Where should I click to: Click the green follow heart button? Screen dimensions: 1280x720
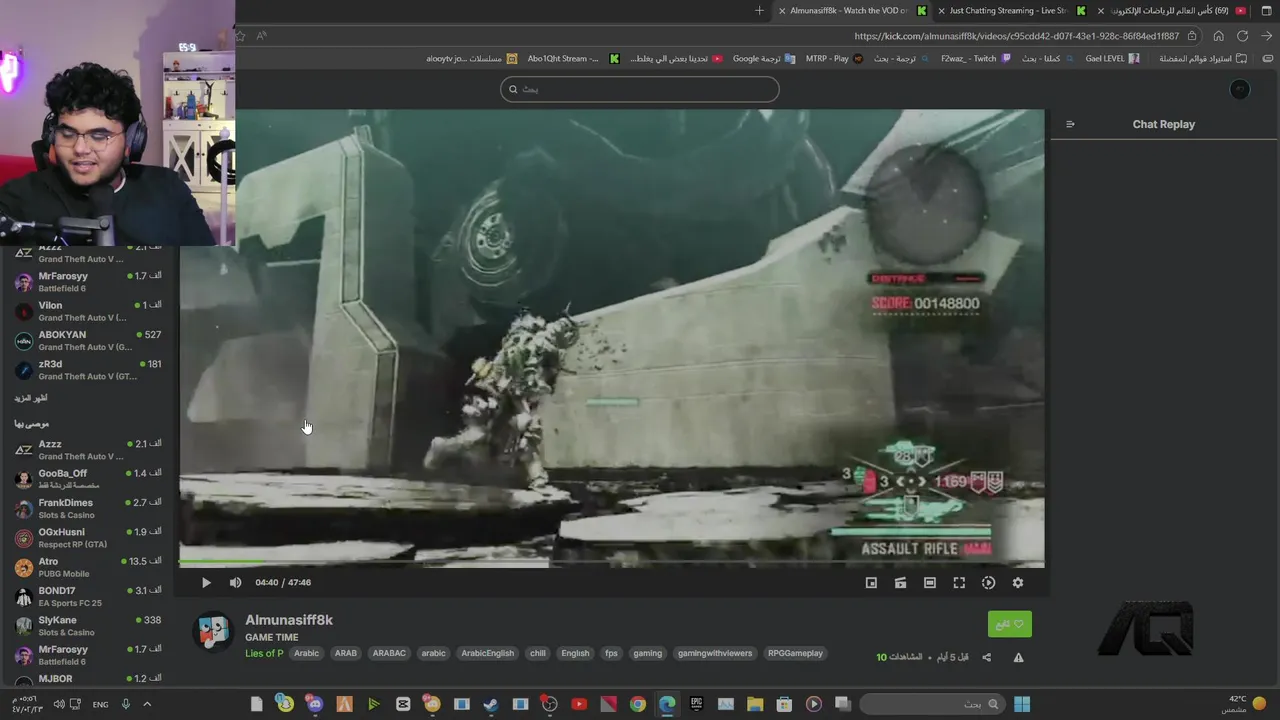tap(1009, 624)
